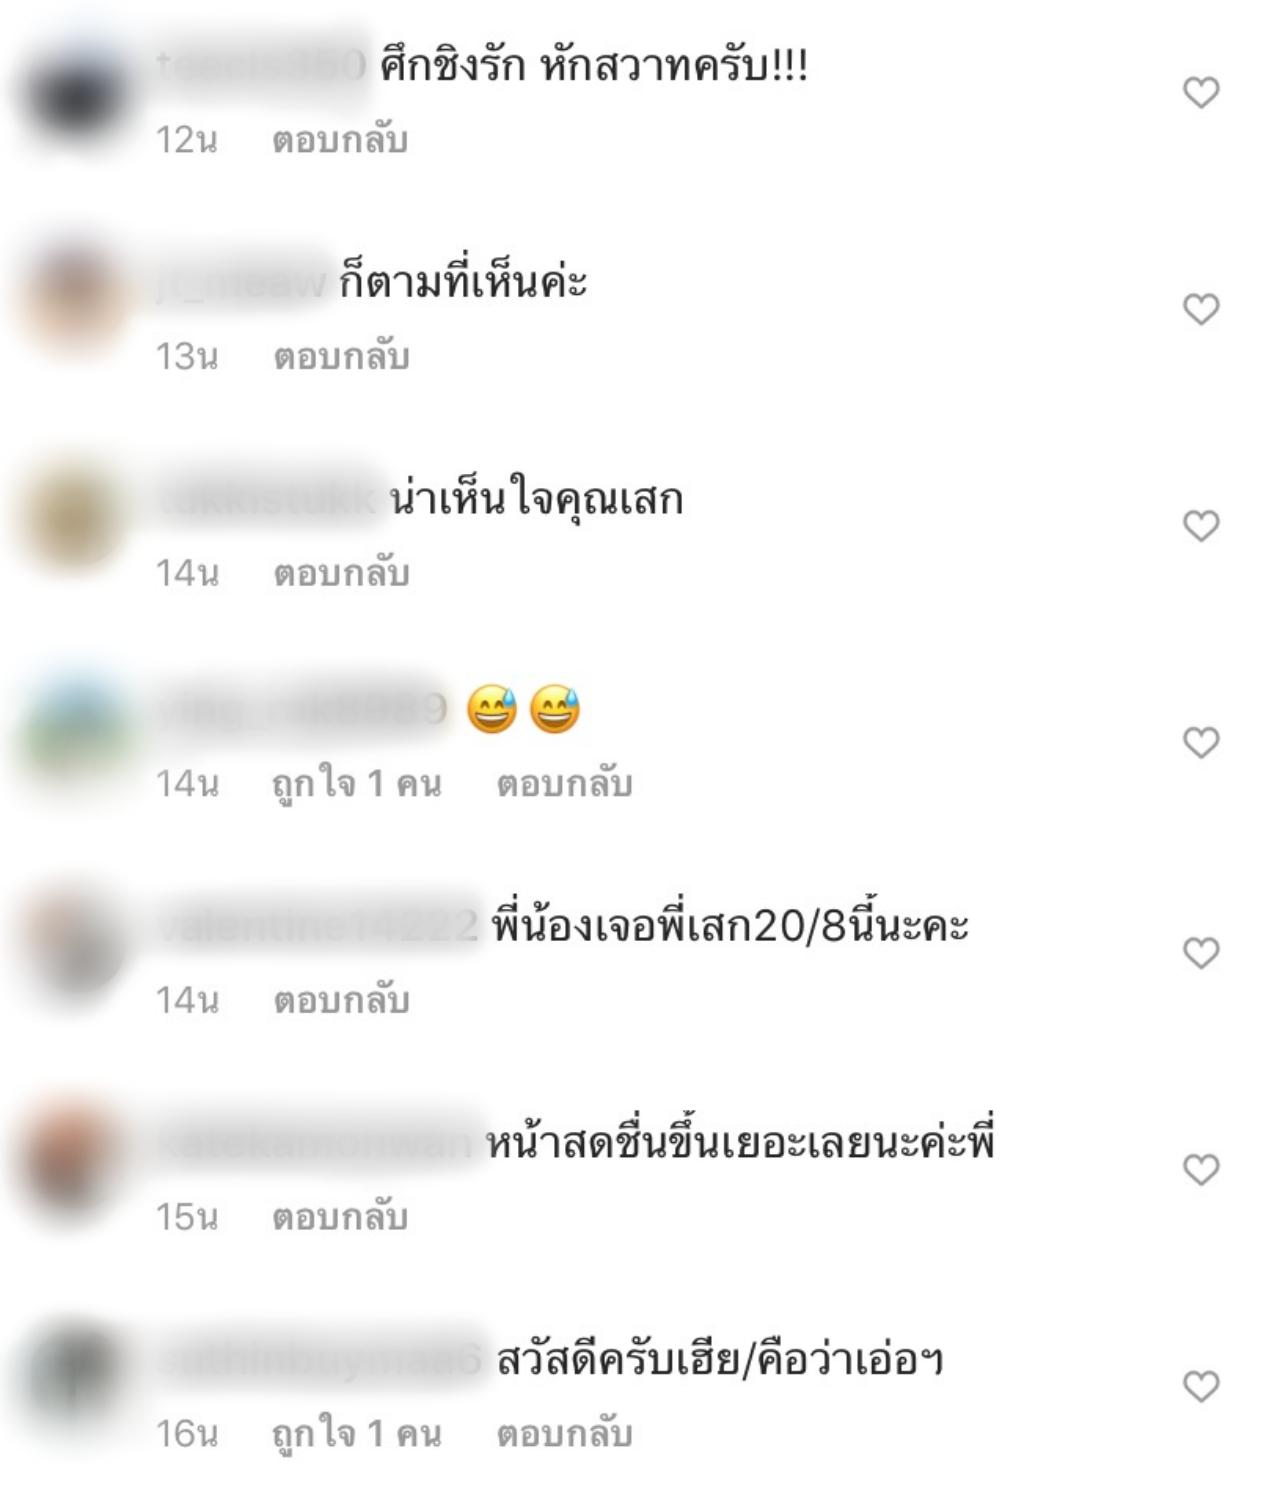
Task: Tap heart on 'น่าเห็นใจคุณเสก' comment
Action: pyautogui.click(x=1201, y=526)
